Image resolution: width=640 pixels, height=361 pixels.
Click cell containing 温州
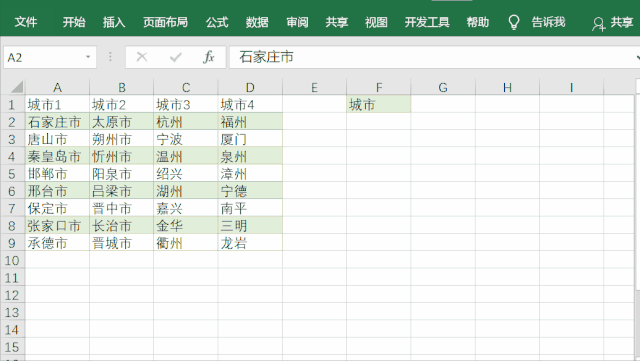coord(186,156)
